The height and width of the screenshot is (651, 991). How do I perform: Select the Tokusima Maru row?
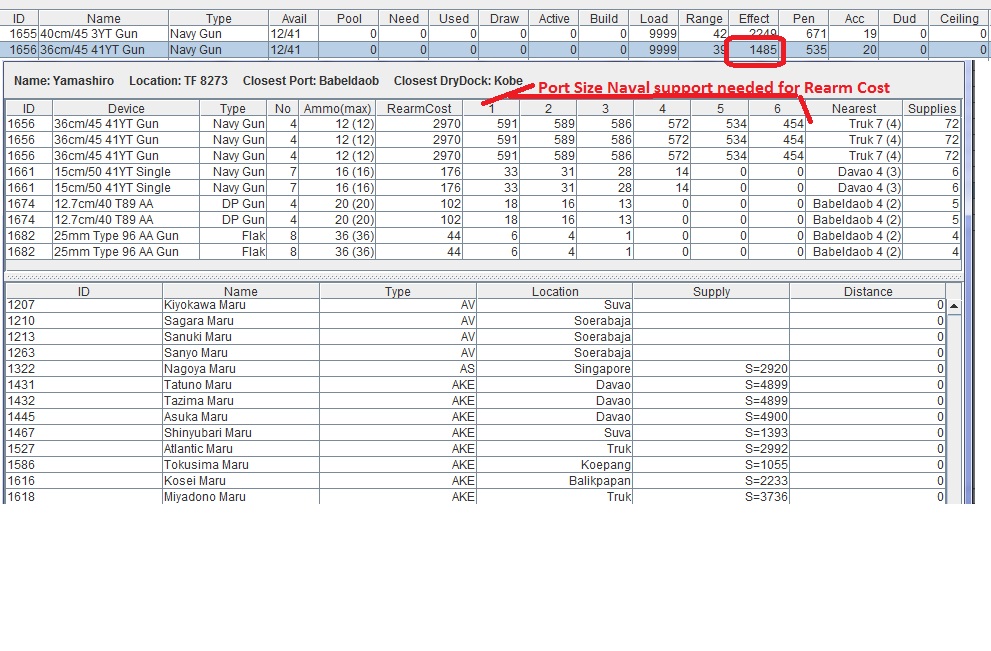point(476,465)
